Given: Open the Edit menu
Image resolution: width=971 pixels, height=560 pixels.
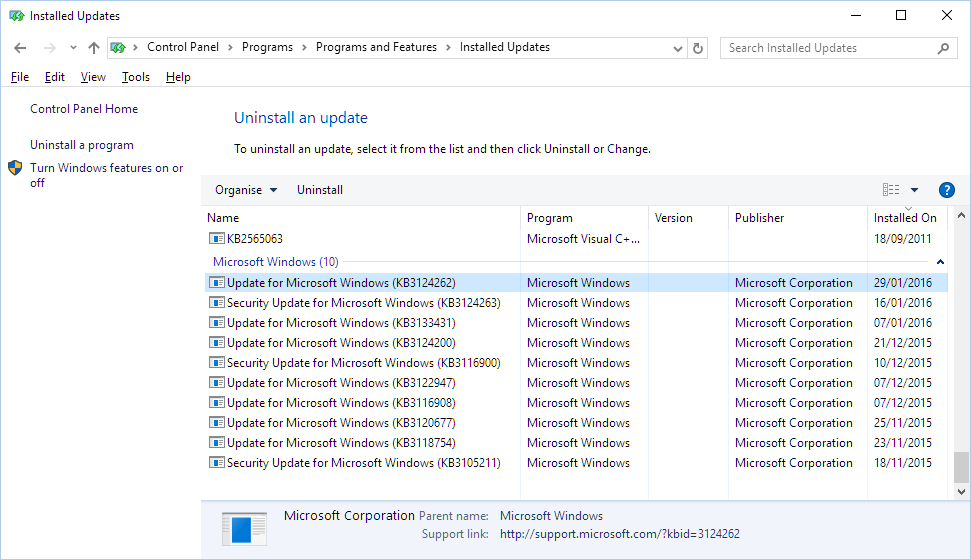Looking at the screenshot, I should pyautogui.click(x=54, y=77).
